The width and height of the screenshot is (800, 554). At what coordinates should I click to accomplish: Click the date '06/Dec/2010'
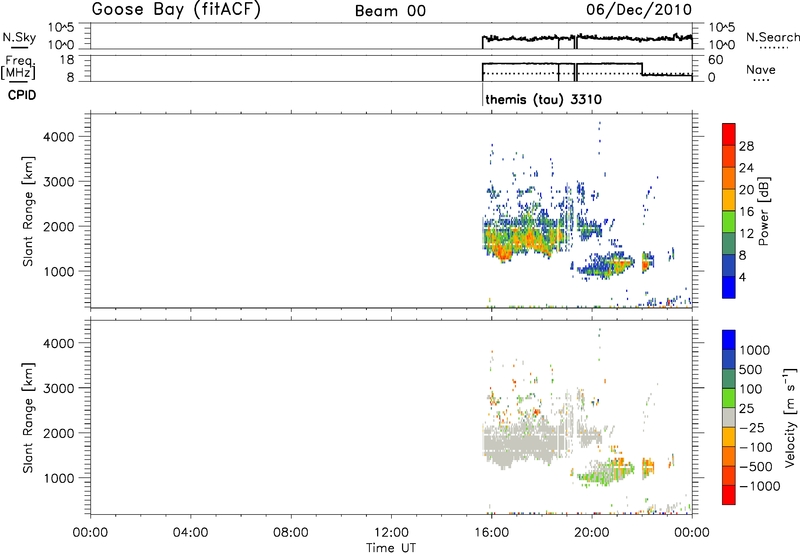tap(639, 10)
